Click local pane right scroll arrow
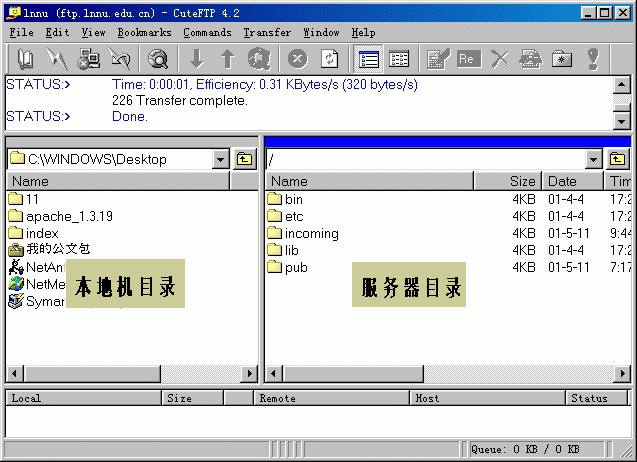The width and height of the screenshot is (637, 462). point(249,374)
